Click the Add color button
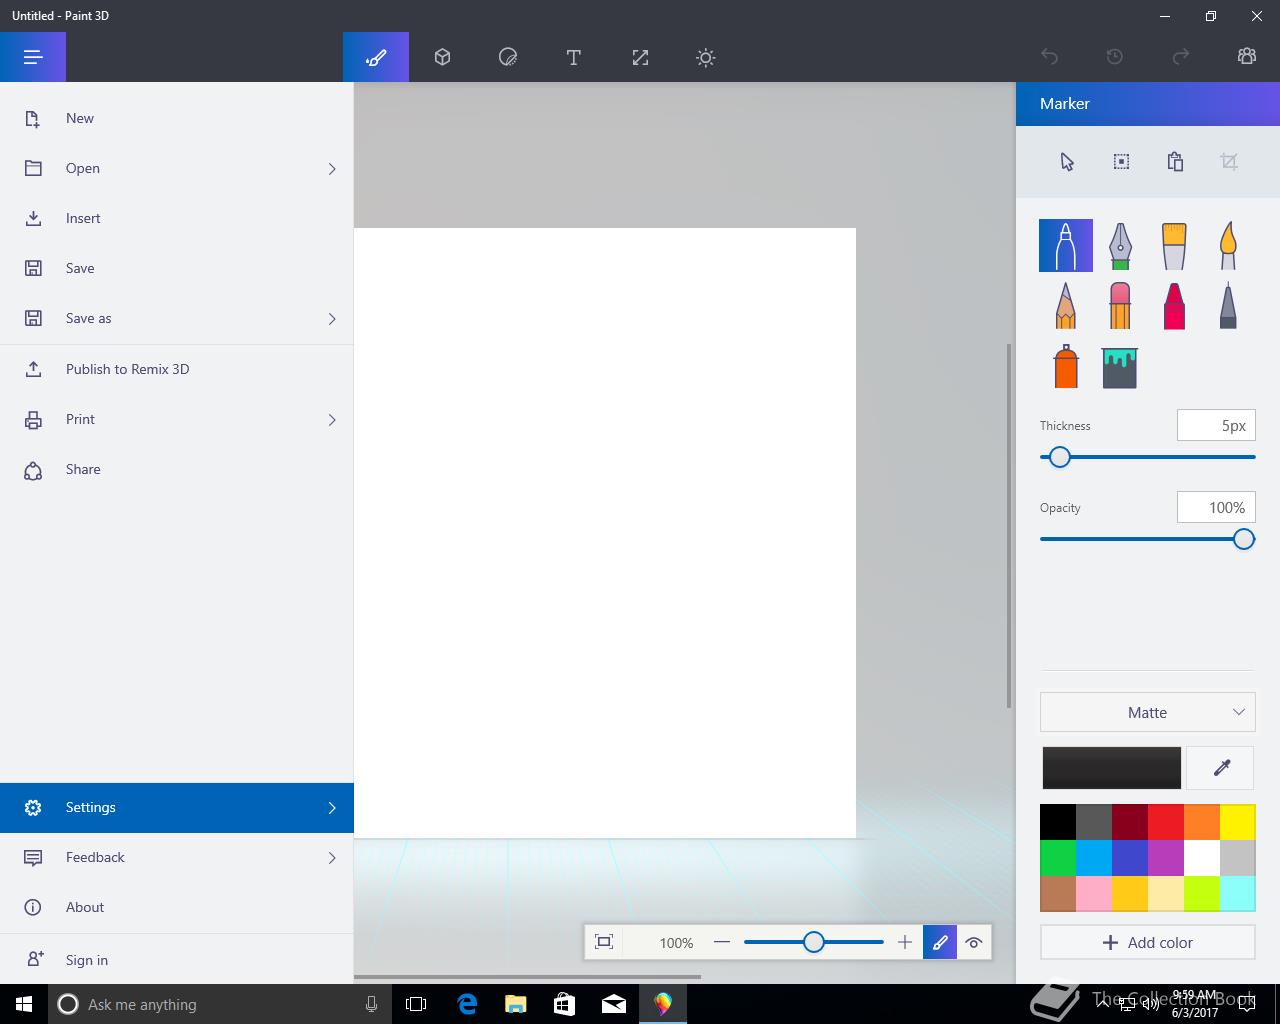 tap(1147, 942)
